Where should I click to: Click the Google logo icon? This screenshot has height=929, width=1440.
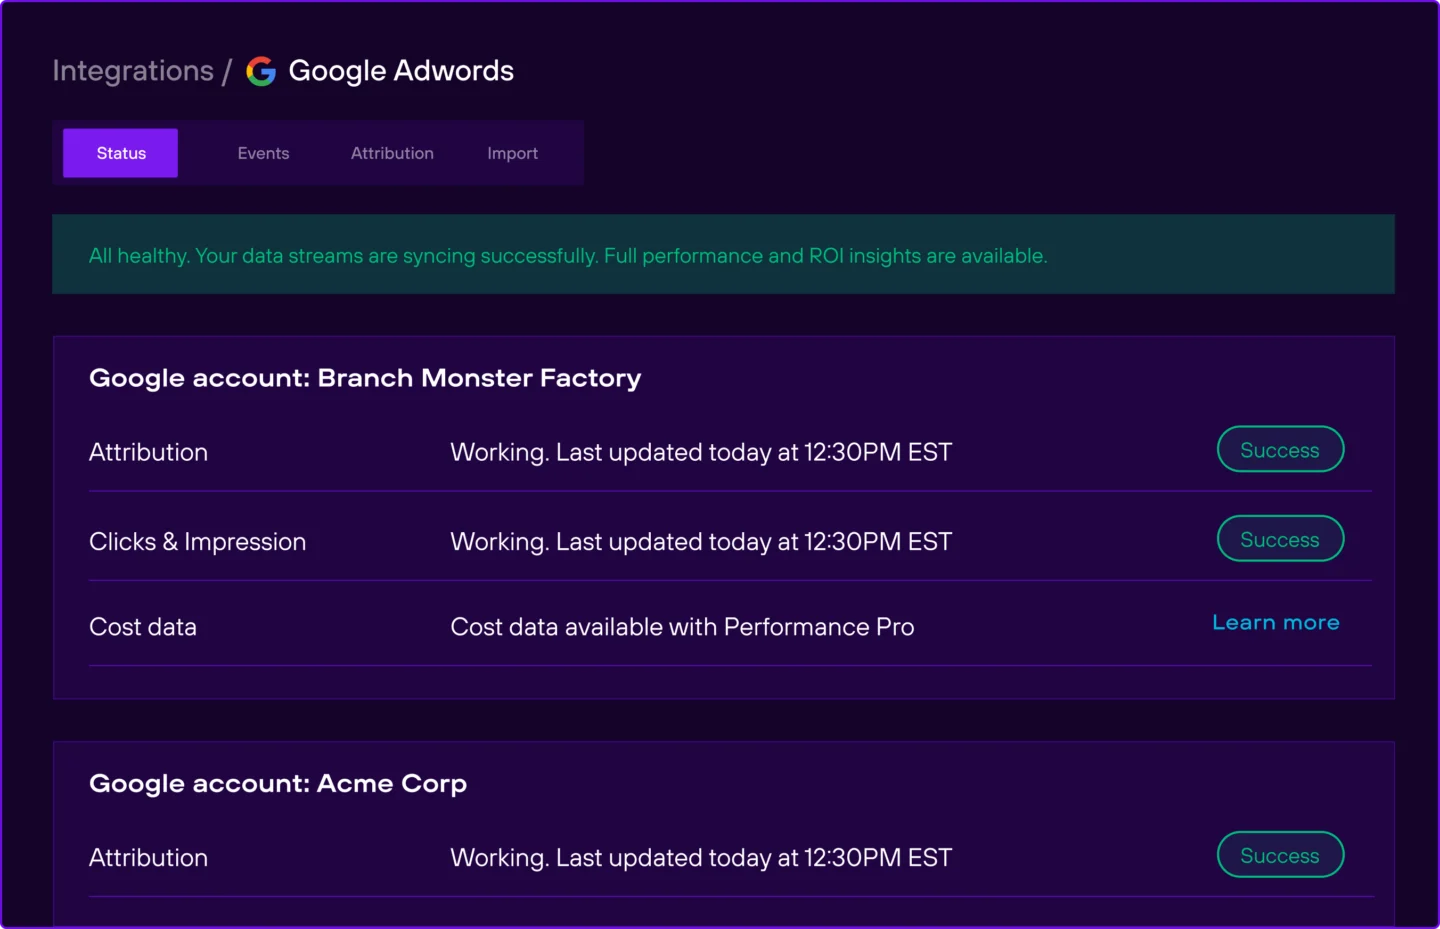tap(261, 71)
